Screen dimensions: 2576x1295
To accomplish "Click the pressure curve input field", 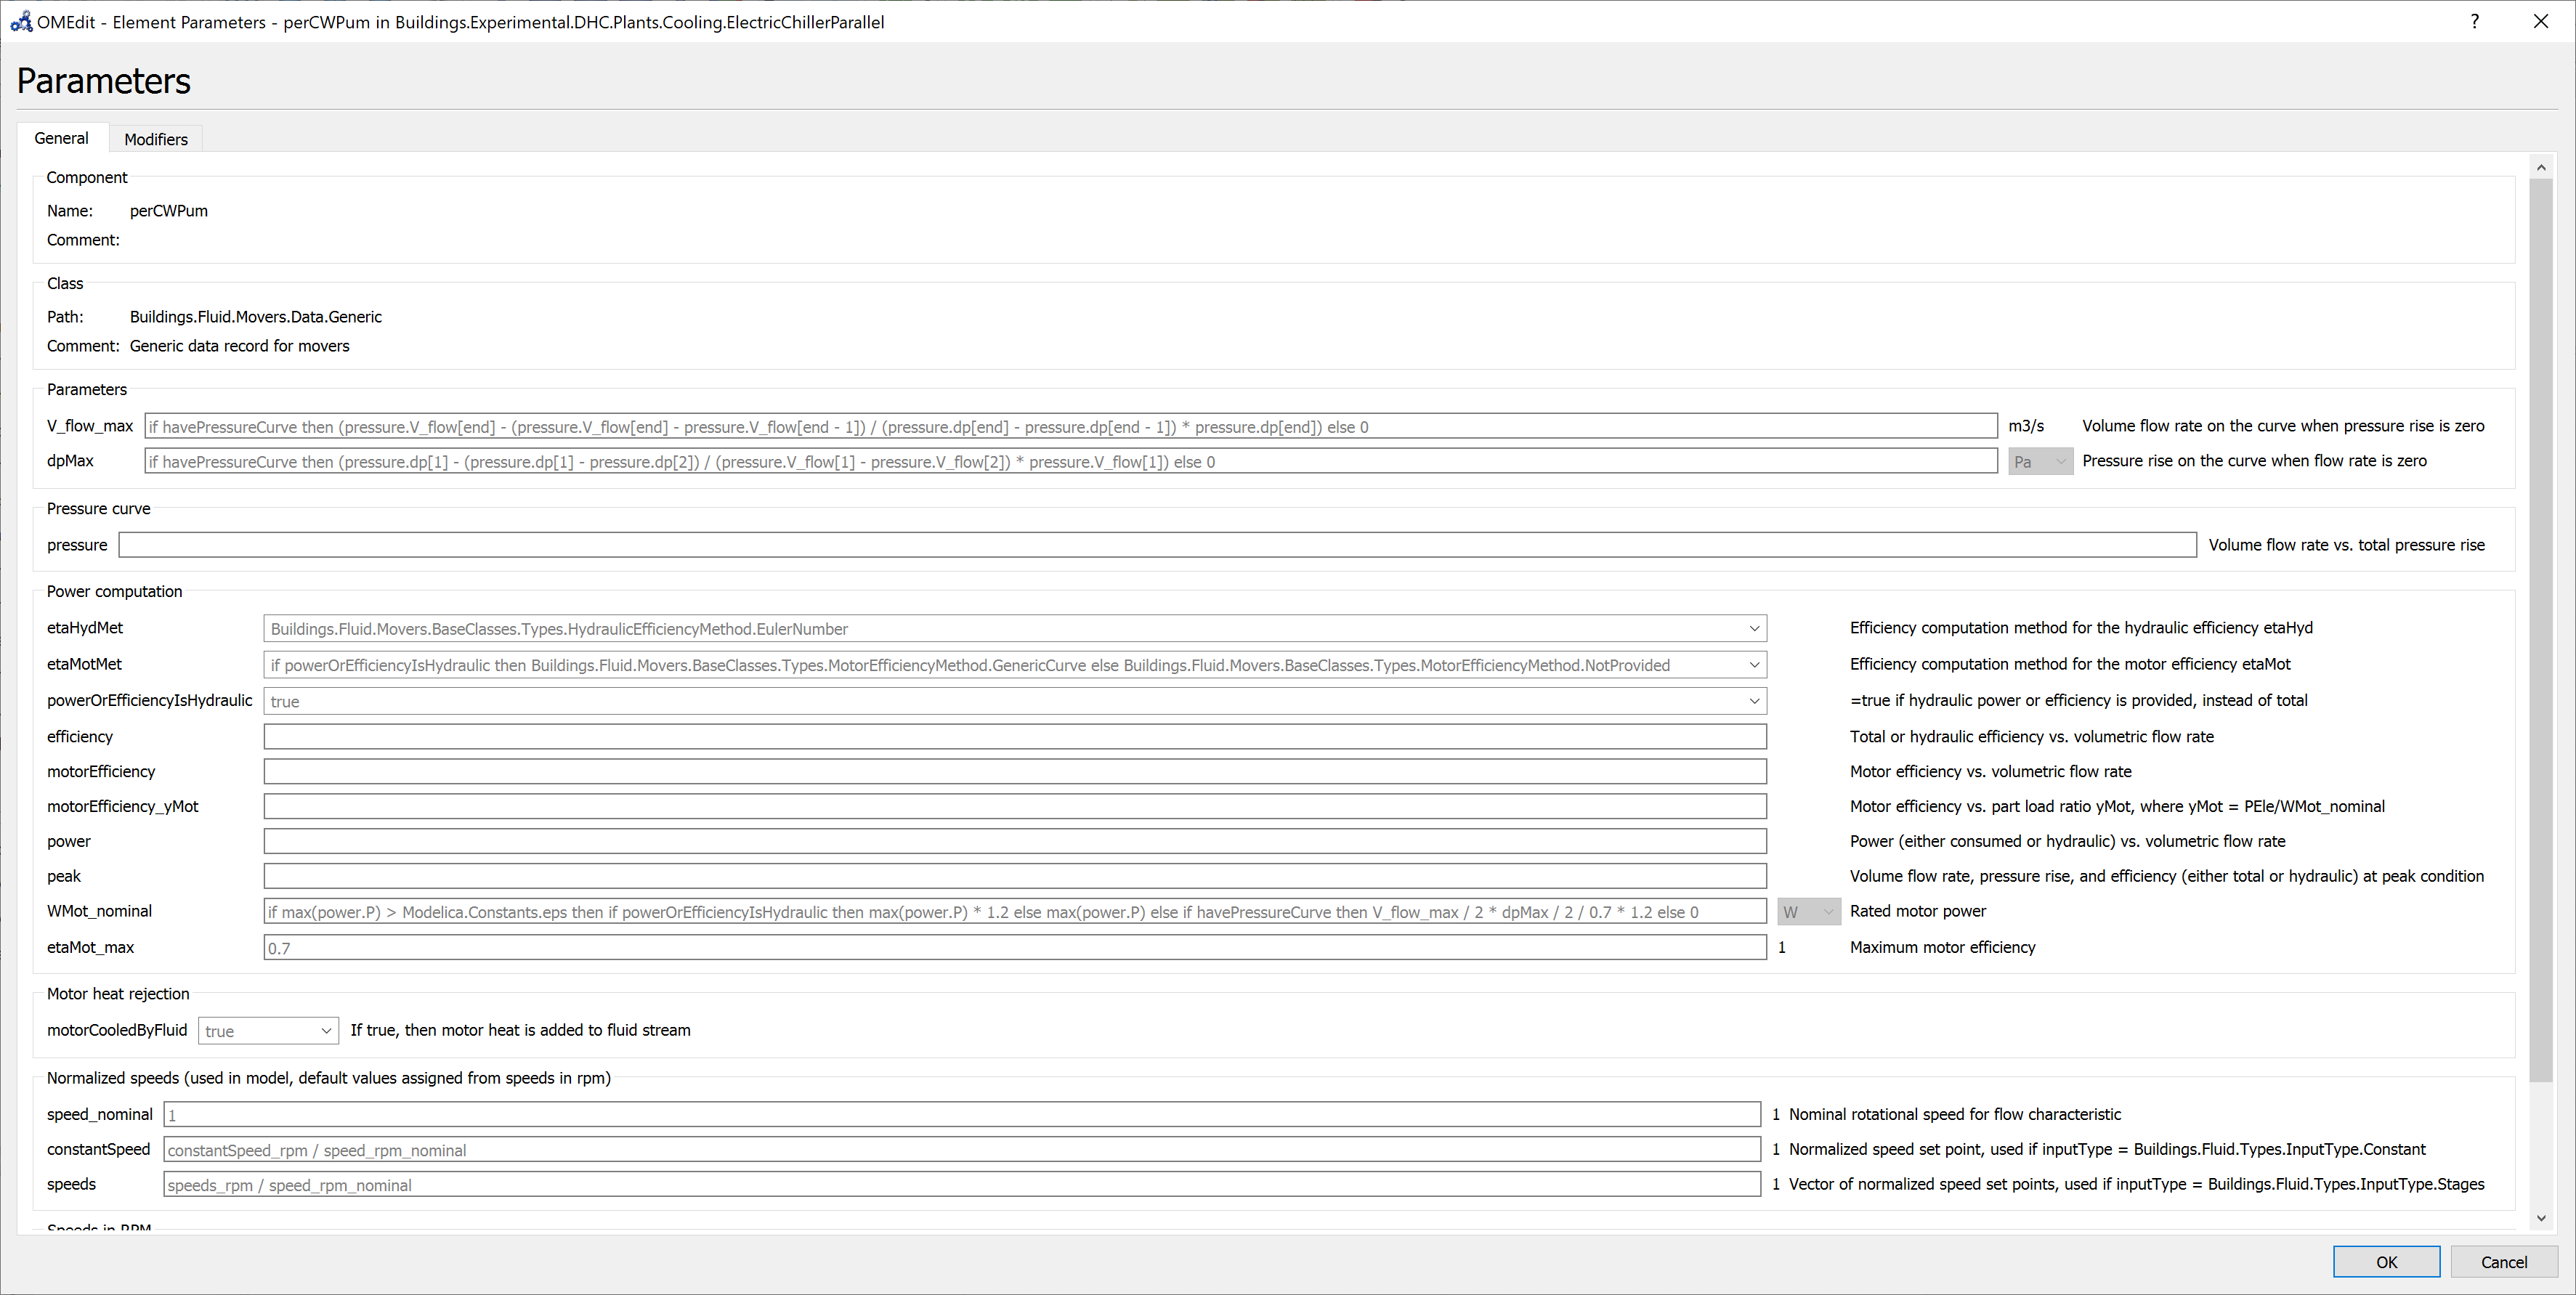I will coord(1156,545).
